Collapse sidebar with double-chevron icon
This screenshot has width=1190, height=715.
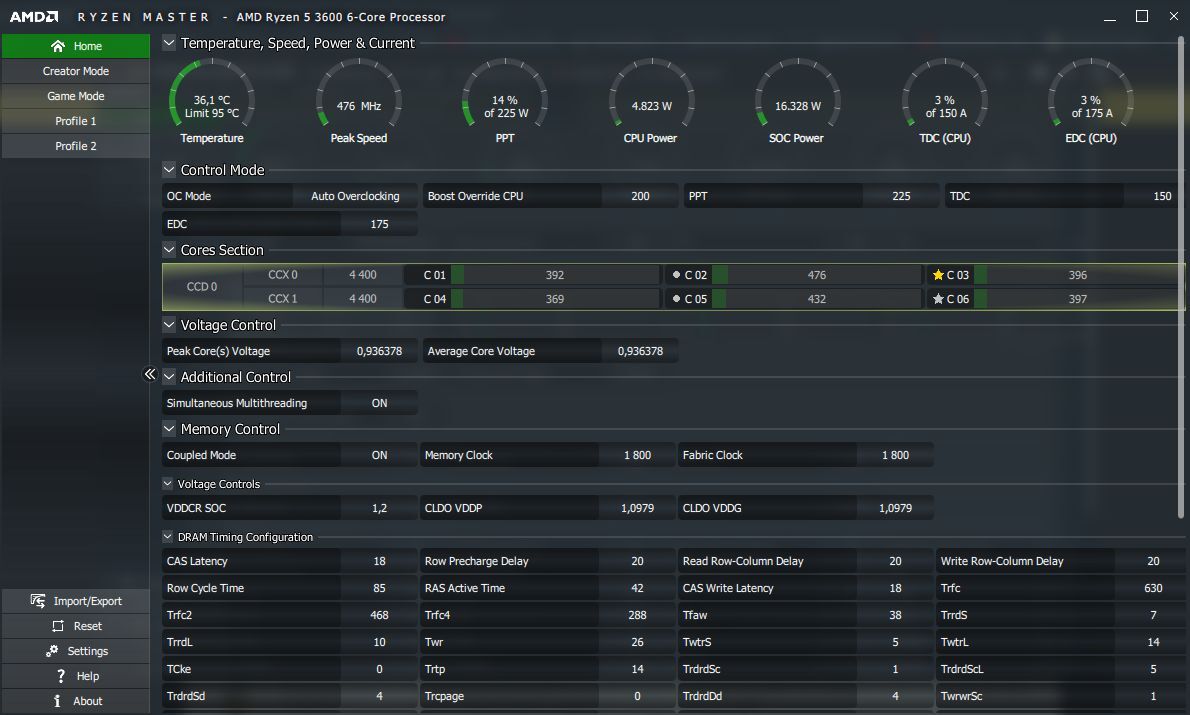[150, 373]
